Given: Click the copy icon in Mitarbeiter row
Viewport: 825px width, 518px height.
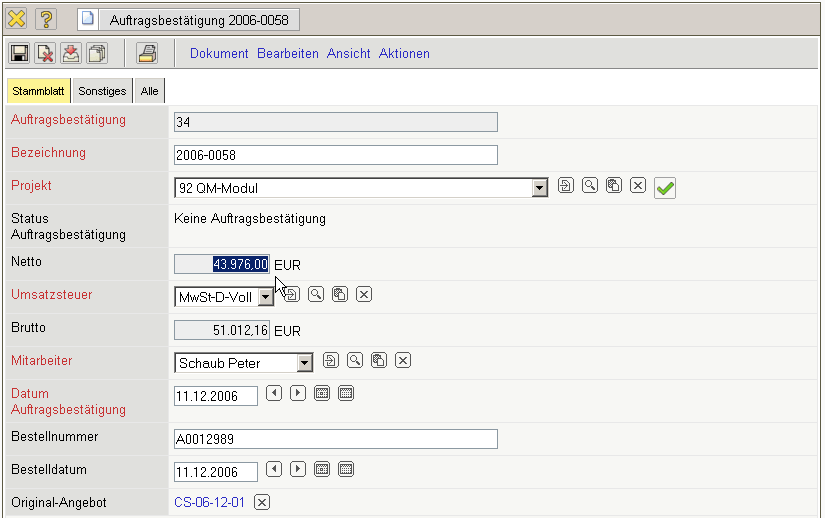Looking at the screenshot, I should point(379,360).
